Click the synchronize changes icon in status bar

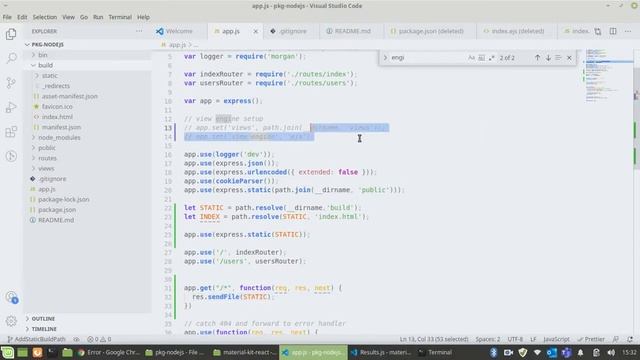tap(76, 339)
